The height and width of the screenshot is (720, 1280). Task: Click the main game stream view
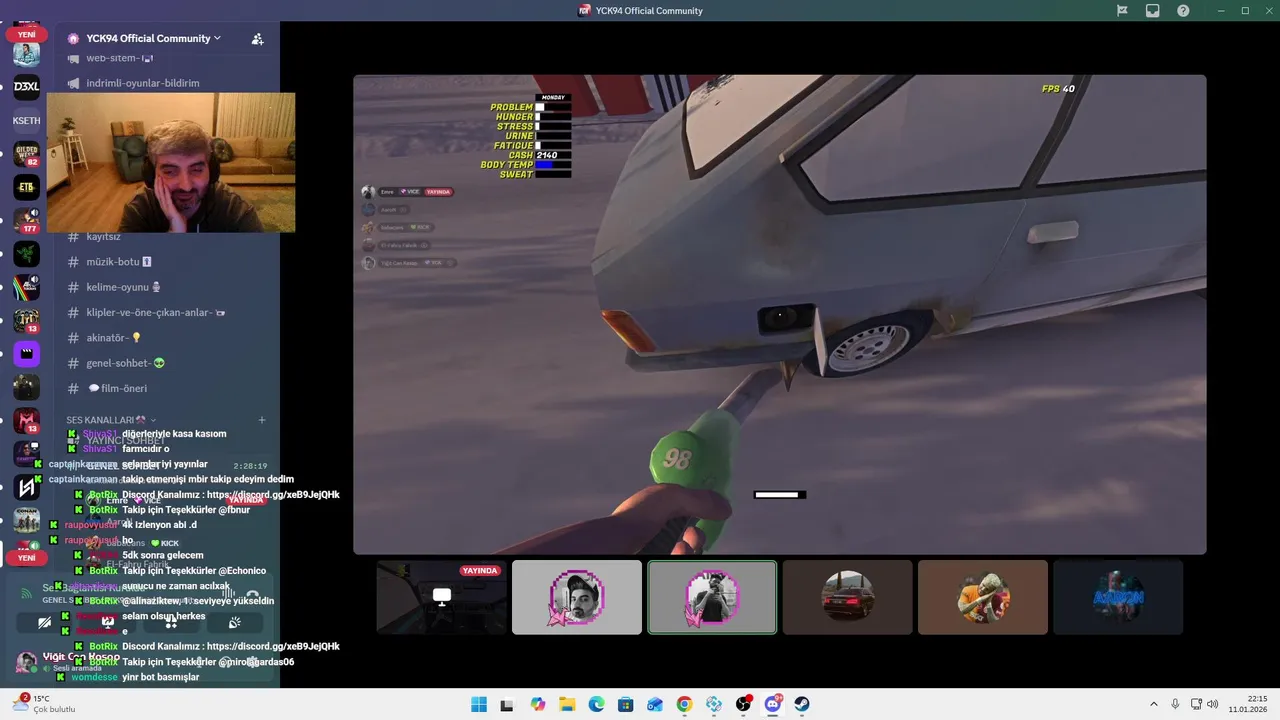pos(780,314)
